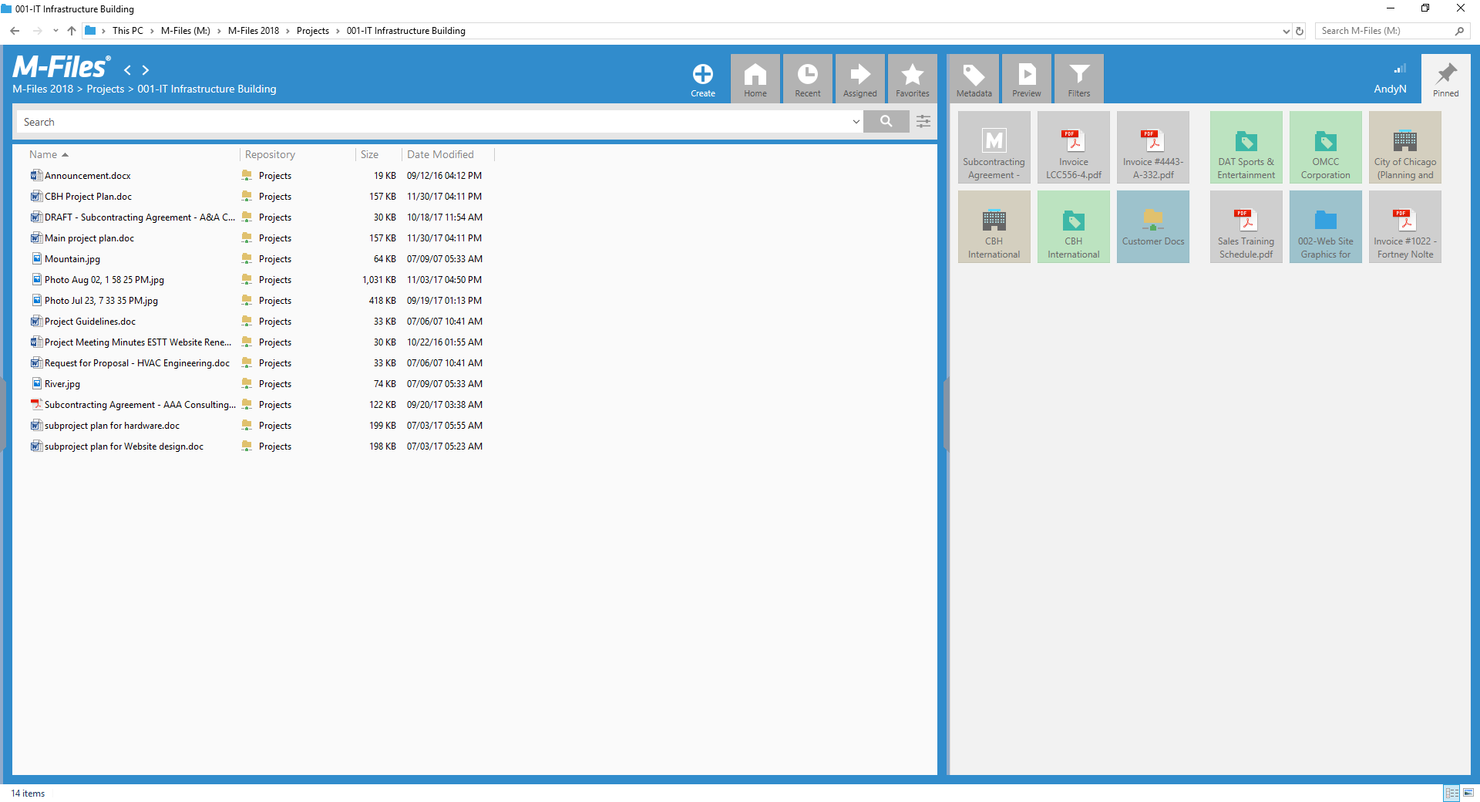Image resolution: width=1480 pixels, height=802 pixels.
Task: Select Photo Jul 23, 7 33 35 PM.jpg
Action: (x=101, y=301)
